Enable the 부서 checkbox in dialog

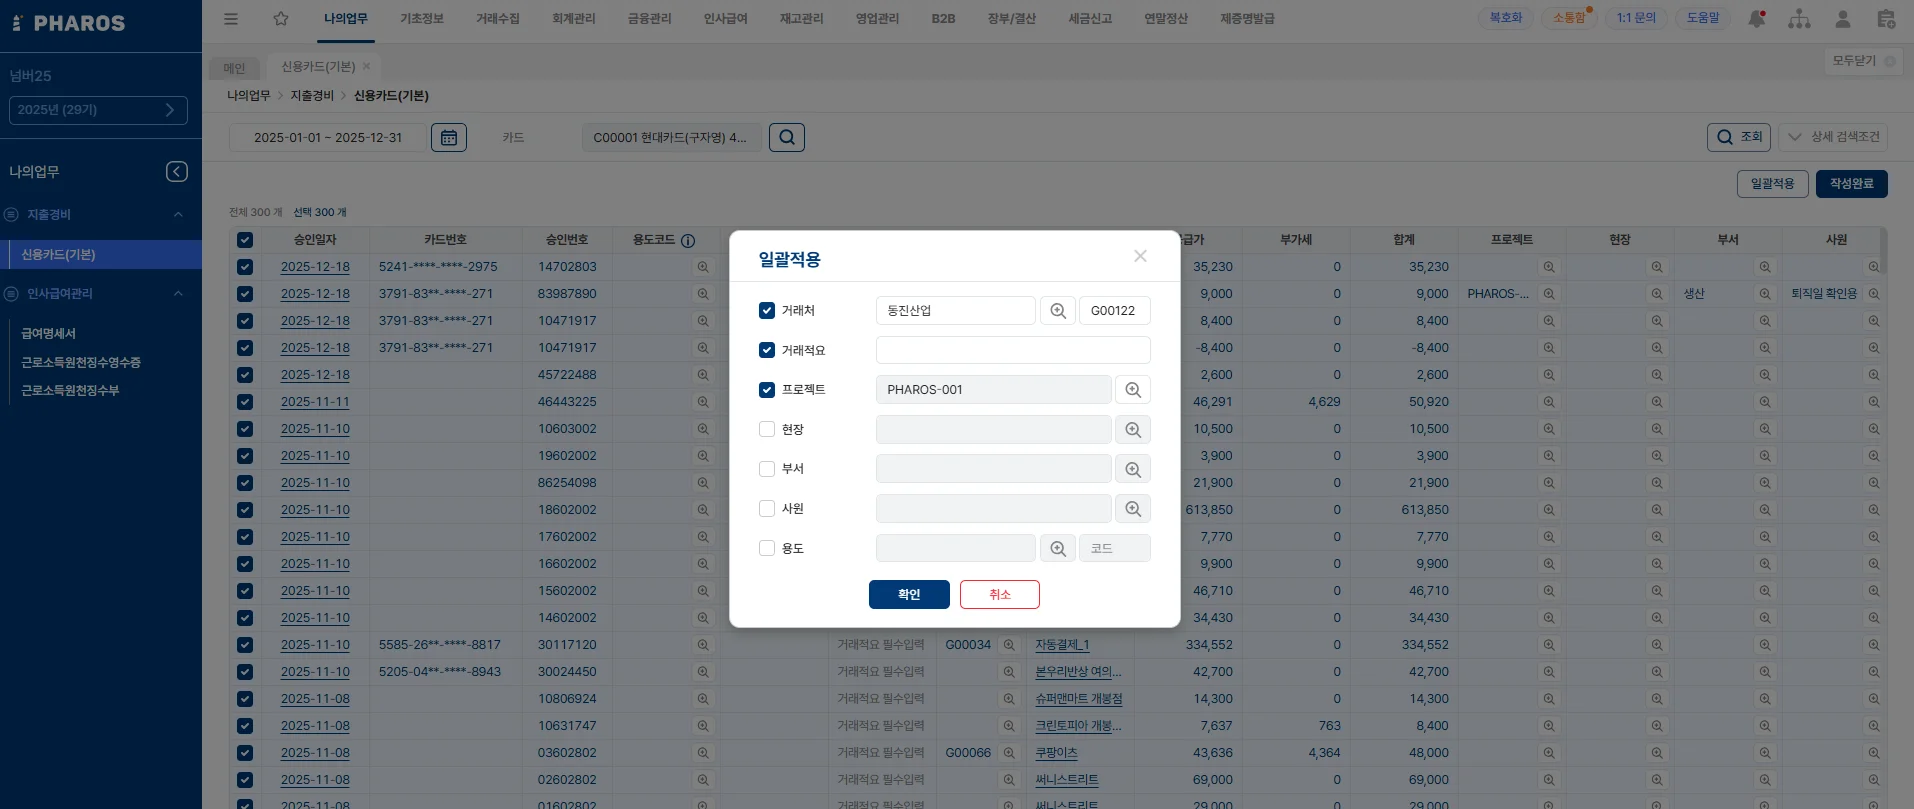(x=767, y=469)
